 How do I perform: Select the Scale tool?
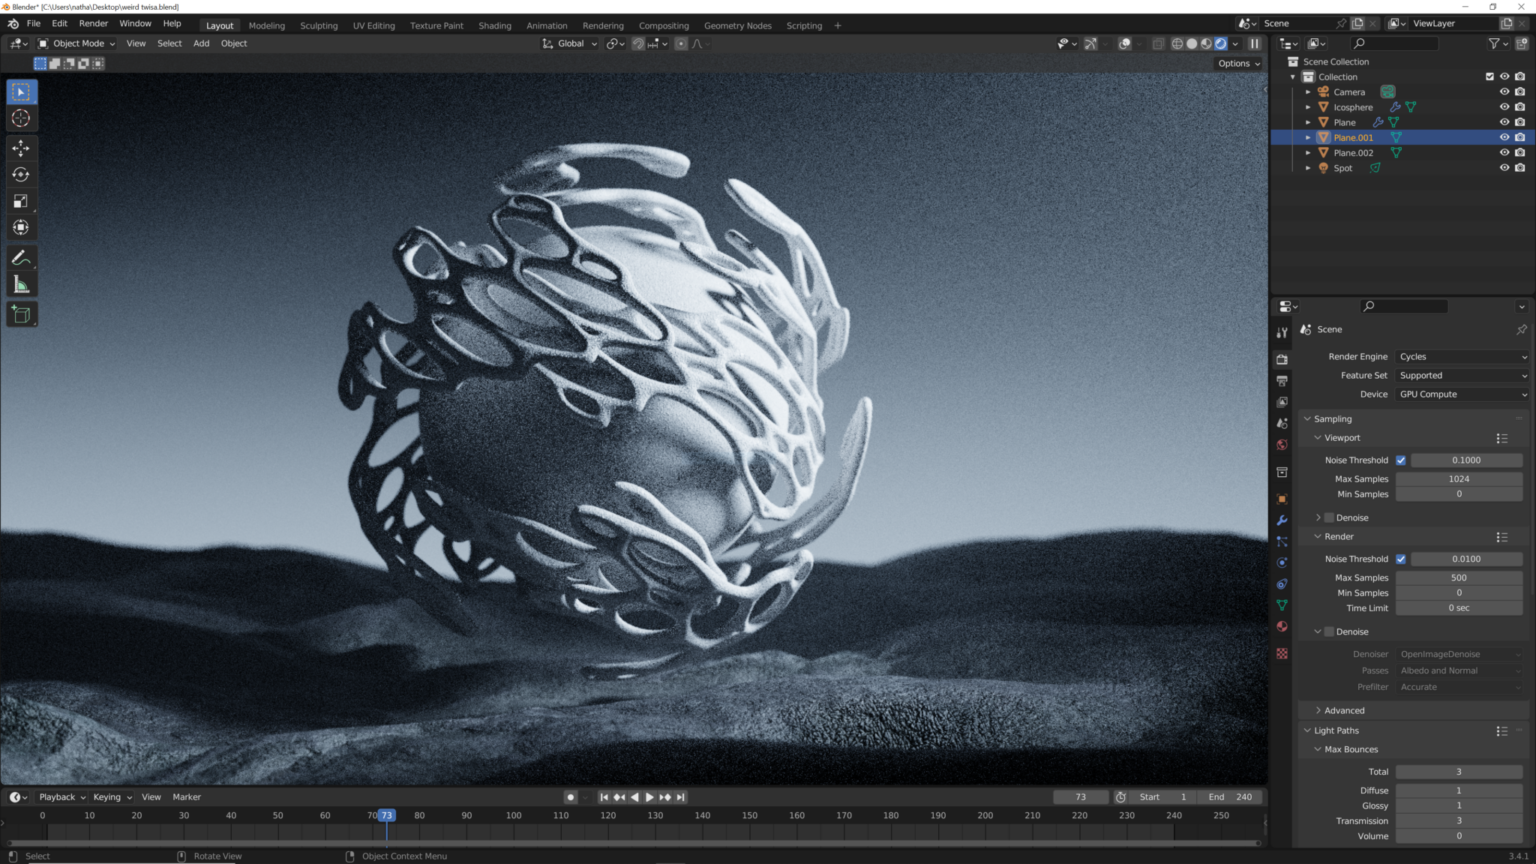(21, 201)
